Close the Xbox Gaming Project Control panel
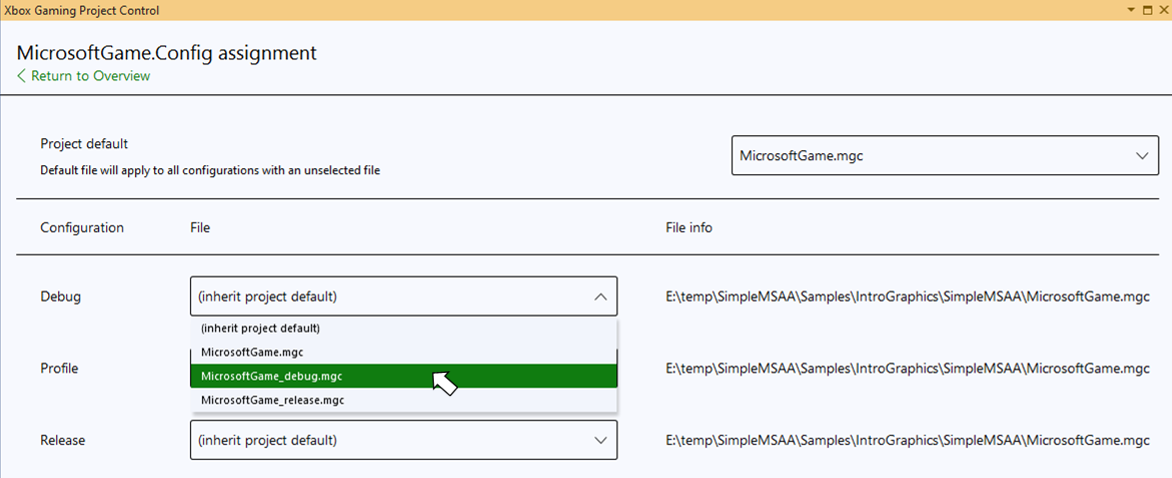The height and width of the screenshot is (478, 1172). [x=1164, y=10]
